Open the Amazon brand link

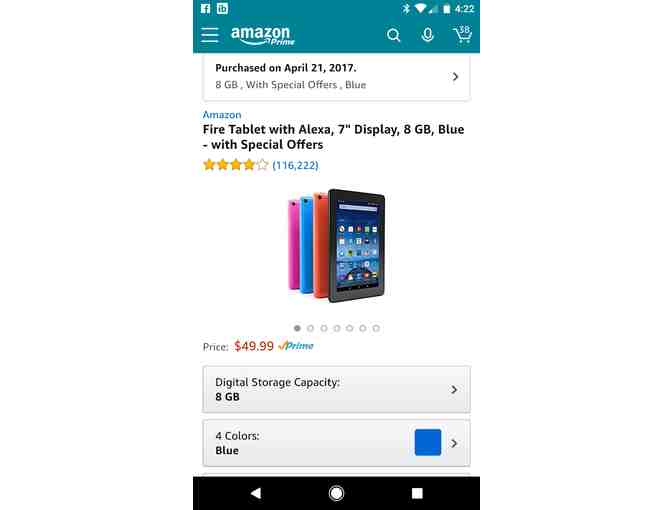click(222, 115)
